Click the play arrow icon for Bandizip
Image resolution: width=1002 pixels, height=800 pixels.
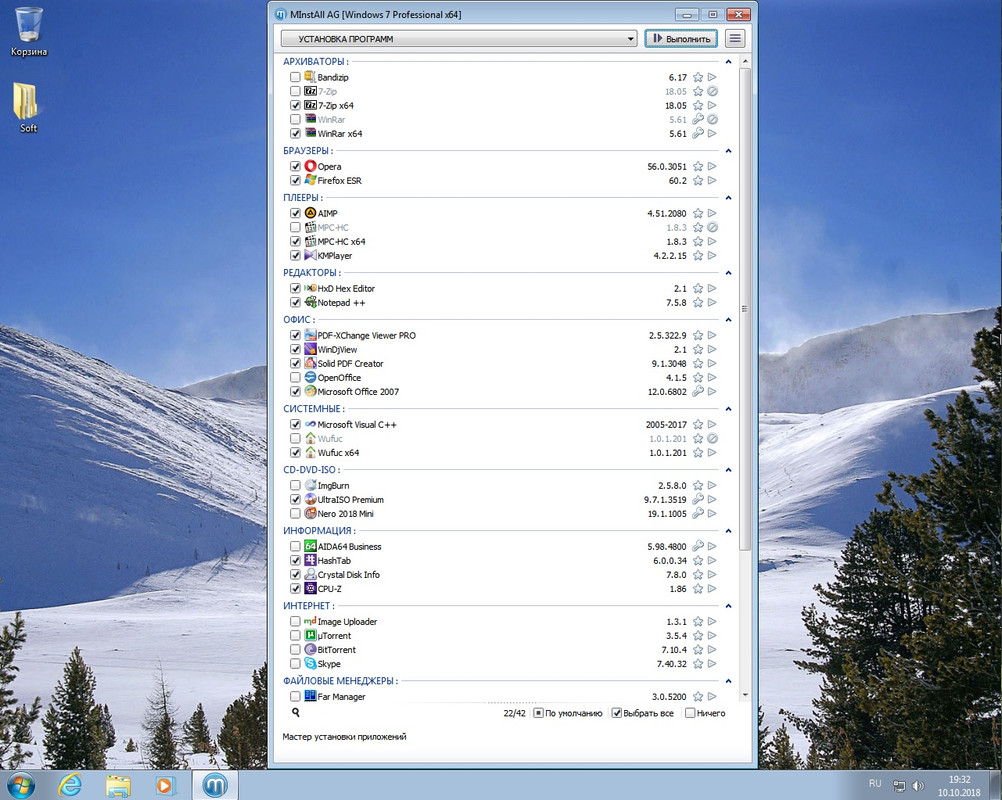tap(712, 77)
